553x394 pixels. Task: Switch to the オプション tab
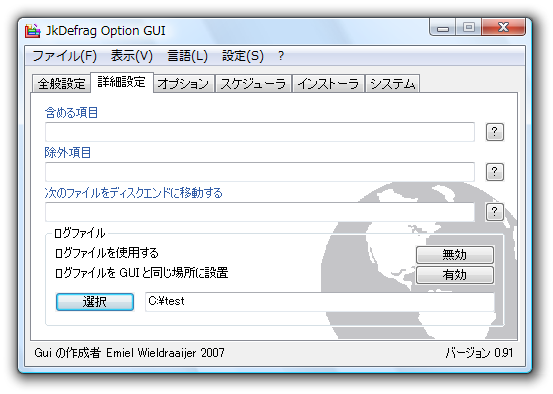point(183,84)
